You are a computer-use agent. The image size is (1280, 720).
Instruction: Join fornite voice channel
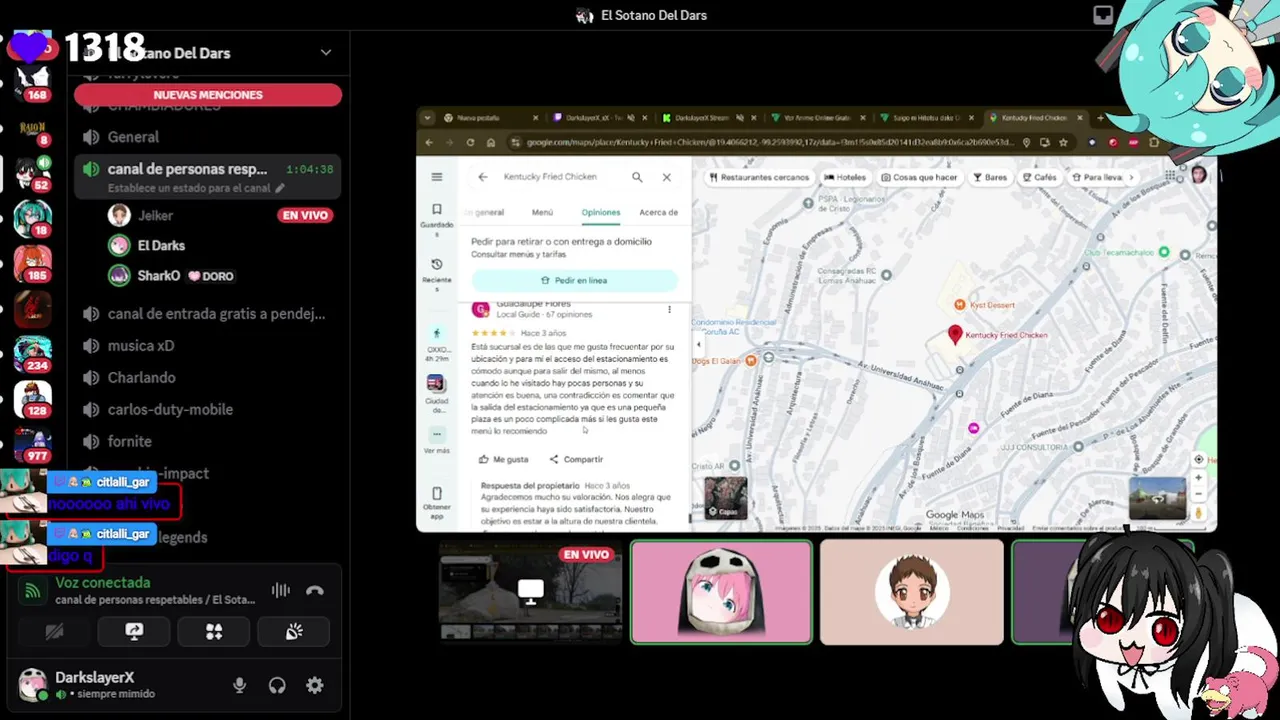coord(208,441)
